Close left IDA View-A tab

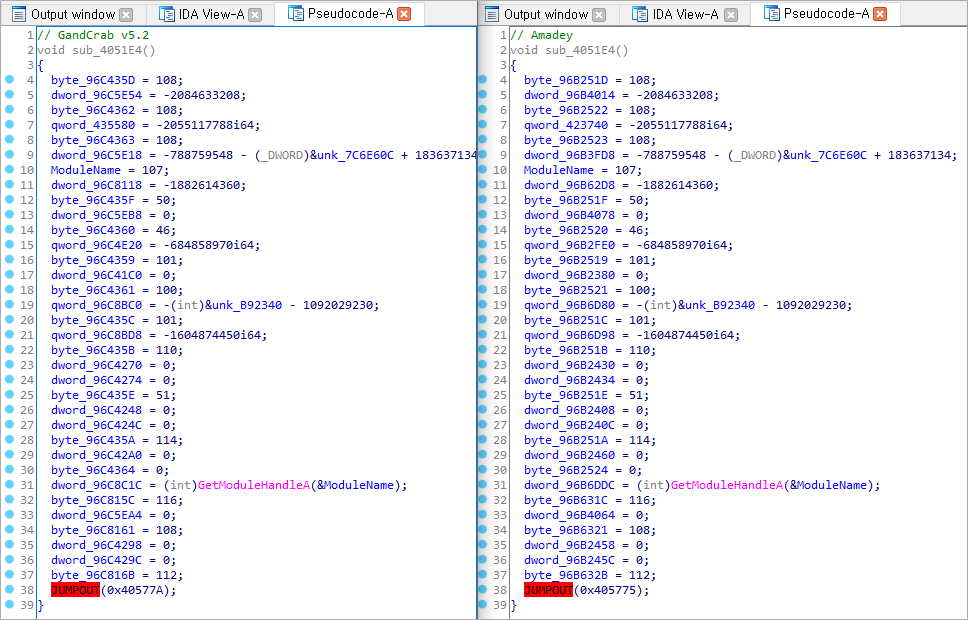pyautogui.click(x=255, y=15)
